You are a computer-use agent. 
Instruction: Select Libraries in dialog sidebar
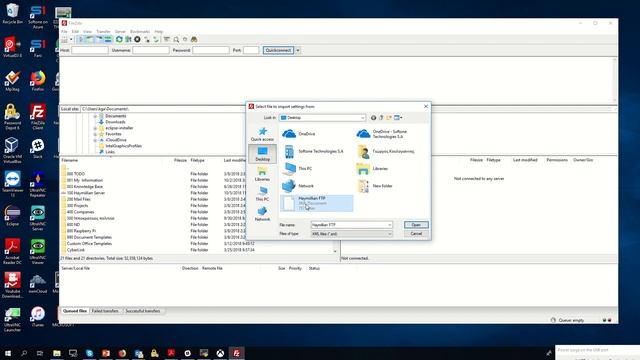[x=262, y=174]
